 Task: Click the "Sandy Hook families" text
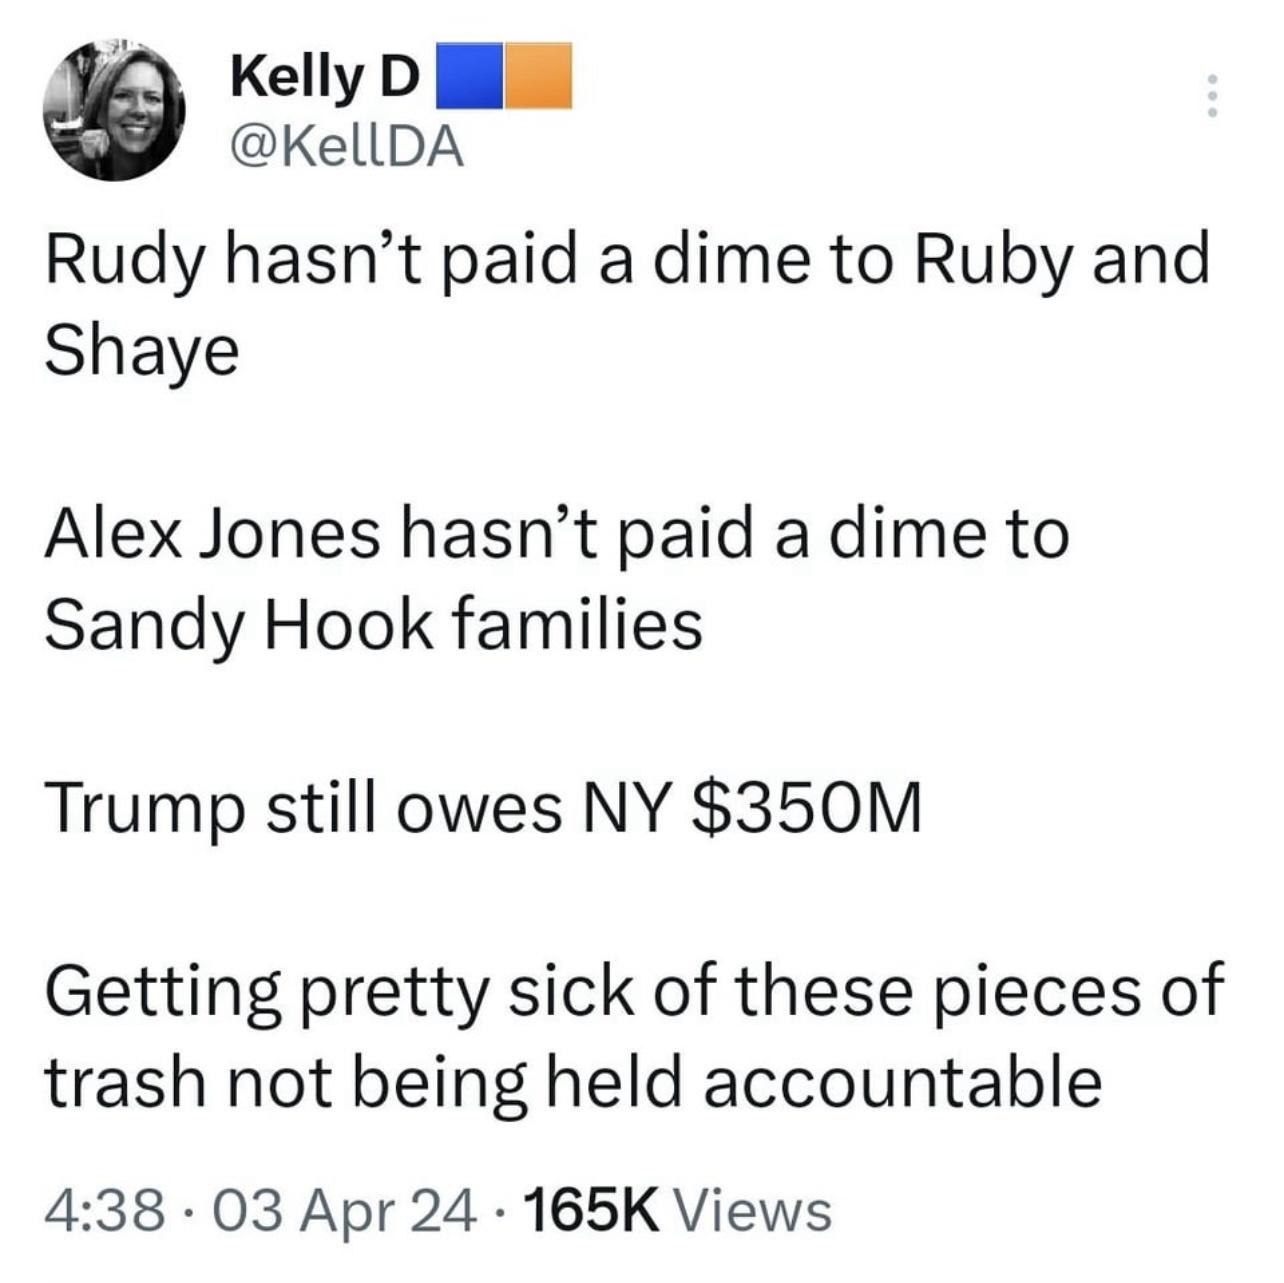click(x=374, y=625)
